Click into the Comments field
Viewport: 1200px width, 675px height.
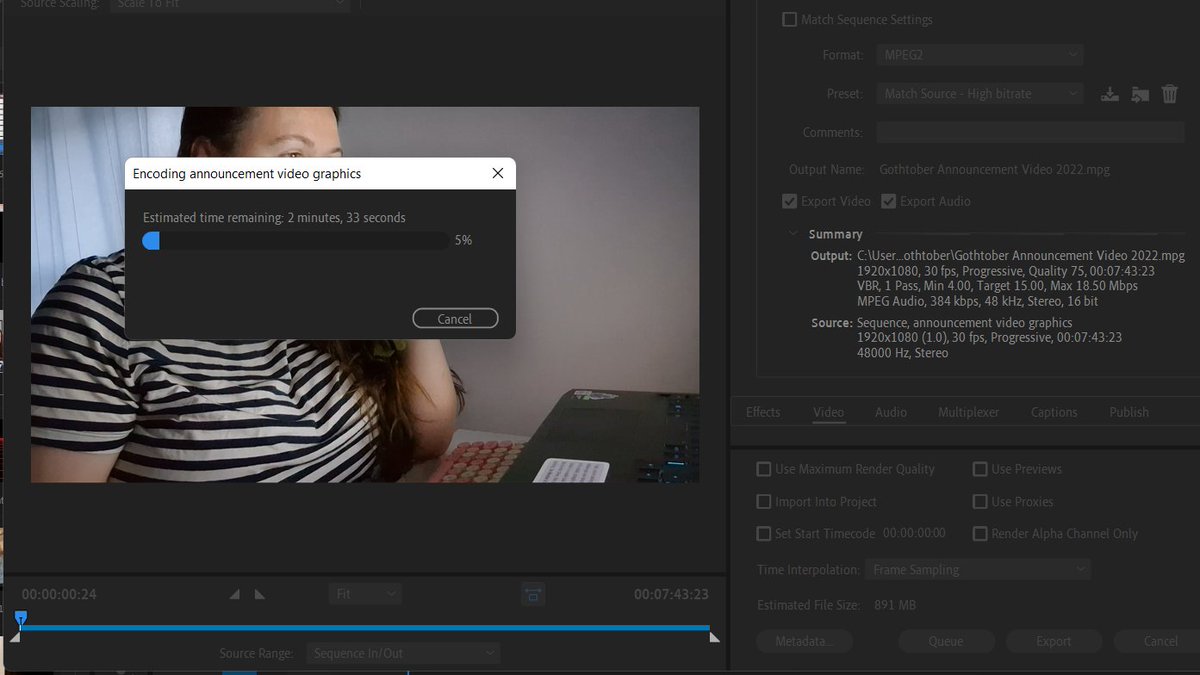click(x=1030, y=132)
